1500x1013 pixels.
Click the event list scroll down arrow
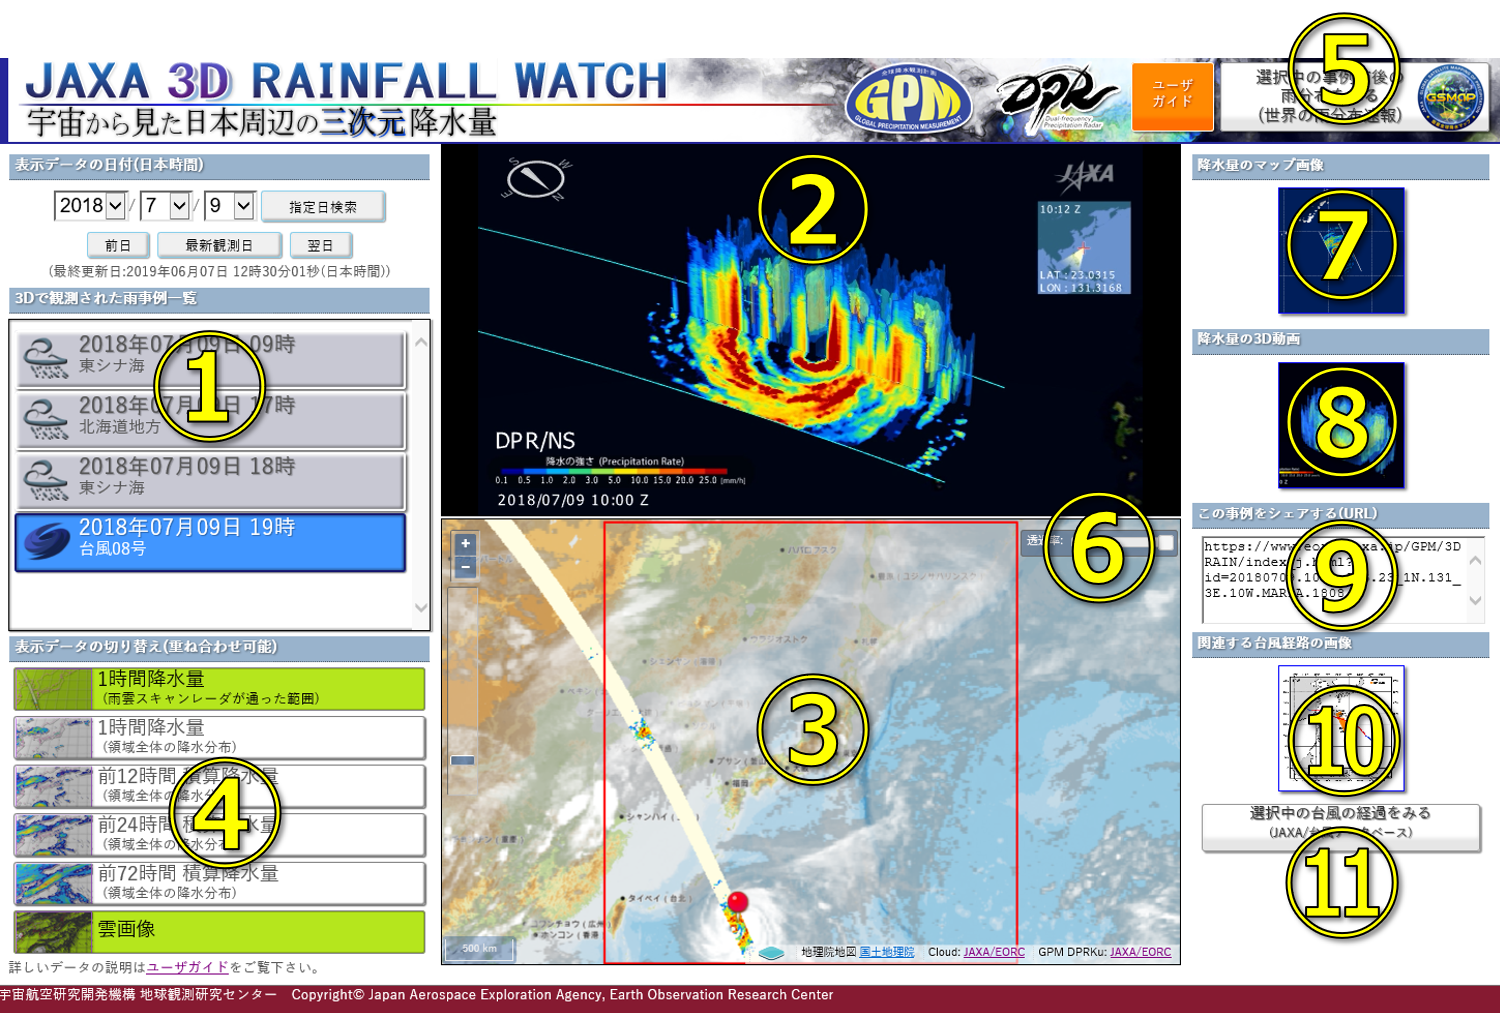pos(421,608)
